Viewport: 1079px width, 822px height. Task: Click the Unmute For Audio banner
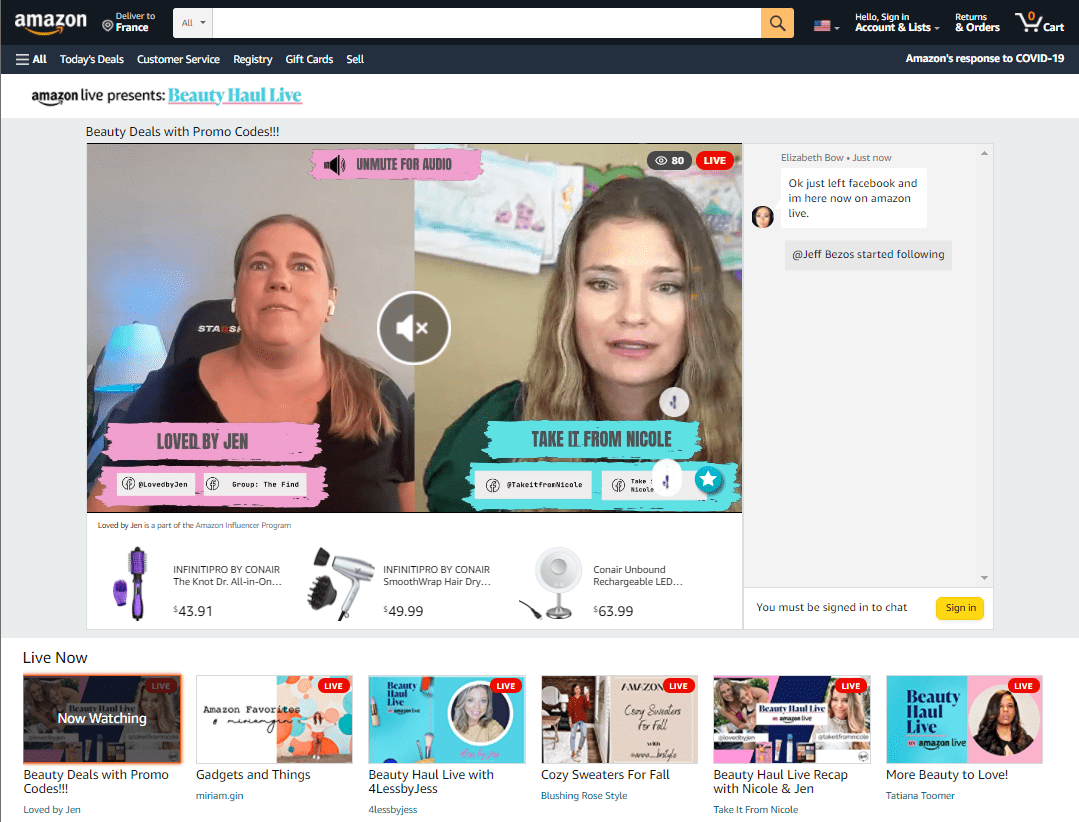[x=397, y=164]
